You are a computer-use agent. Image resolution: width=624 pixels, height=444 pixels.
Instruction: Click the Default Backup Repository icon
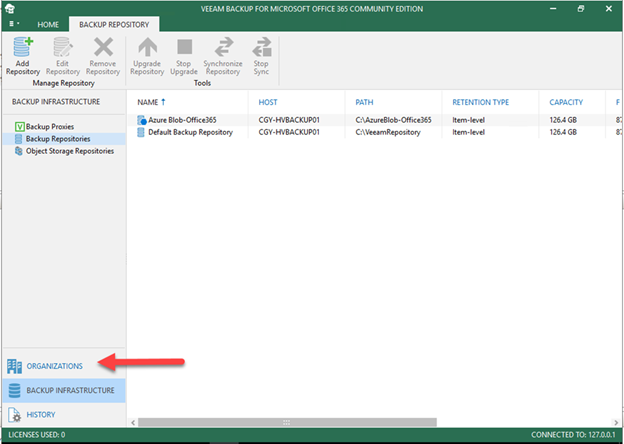(141, 132)
